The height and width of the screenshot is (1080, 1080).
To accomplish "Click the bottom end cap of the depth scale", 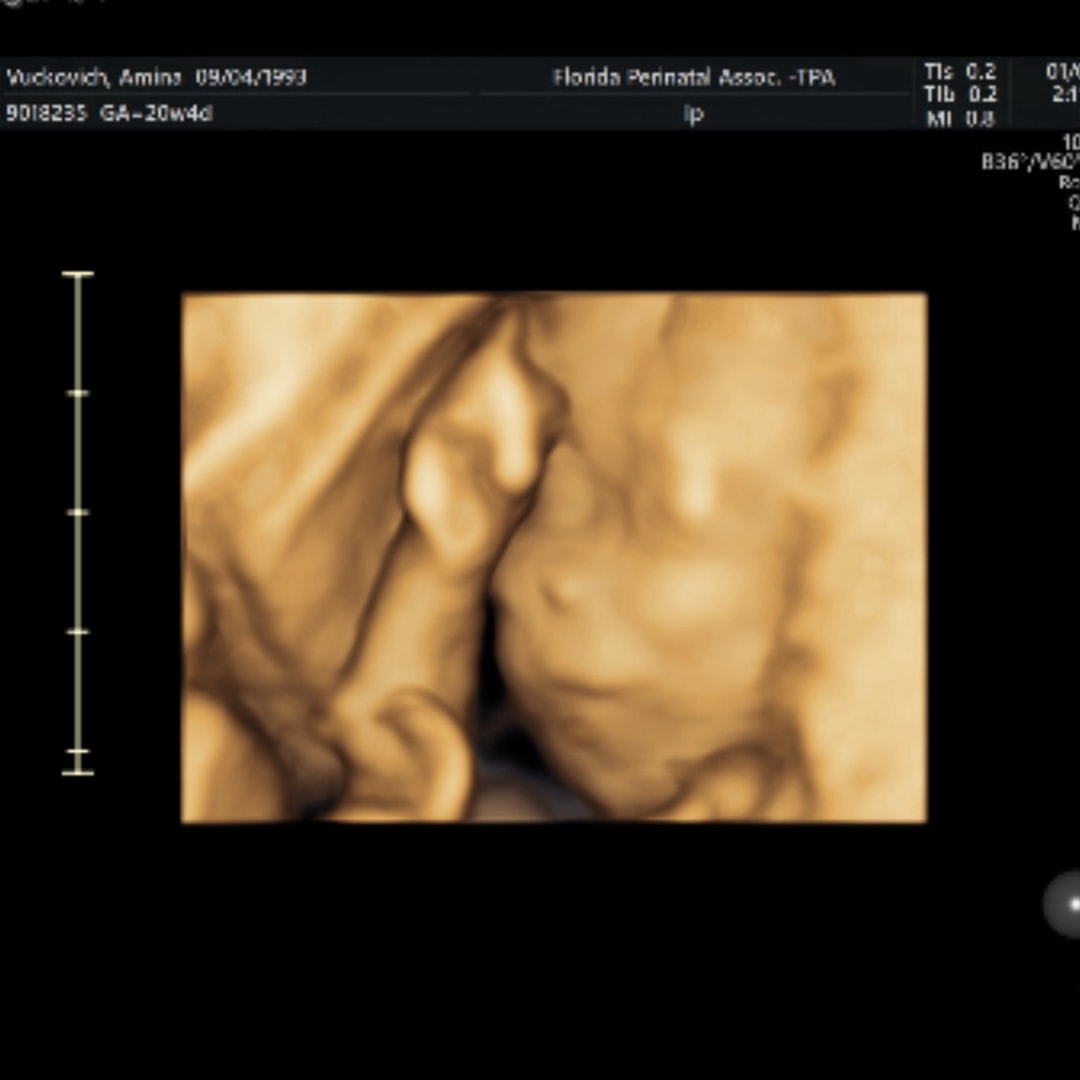I will [x=78, y=772].
